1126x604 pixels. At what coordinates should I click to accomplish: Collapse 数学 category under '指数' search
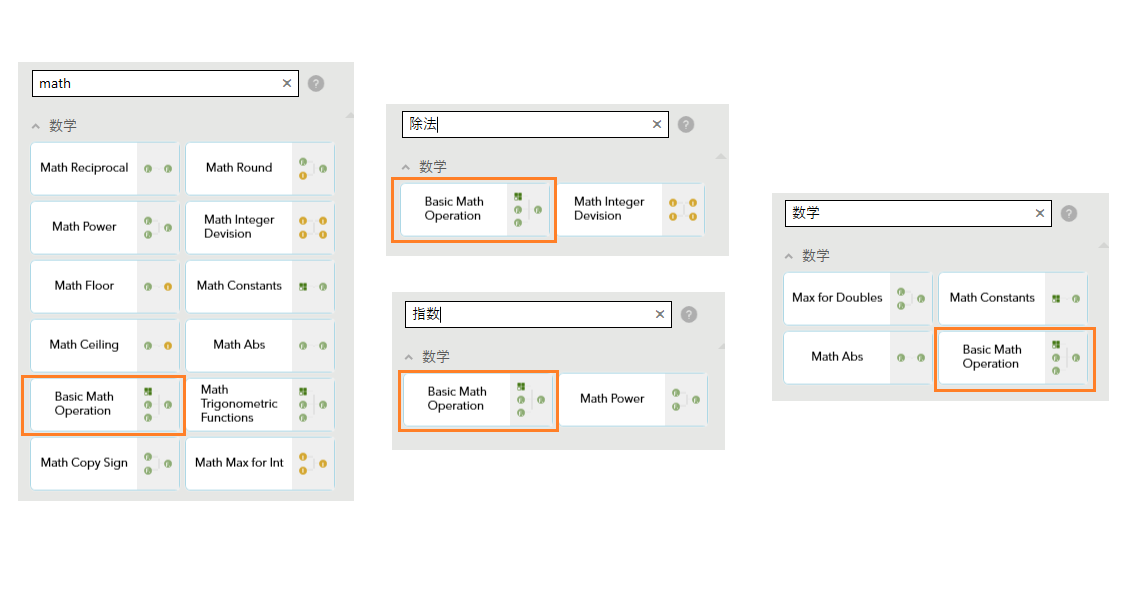click(x=409, y=357)
